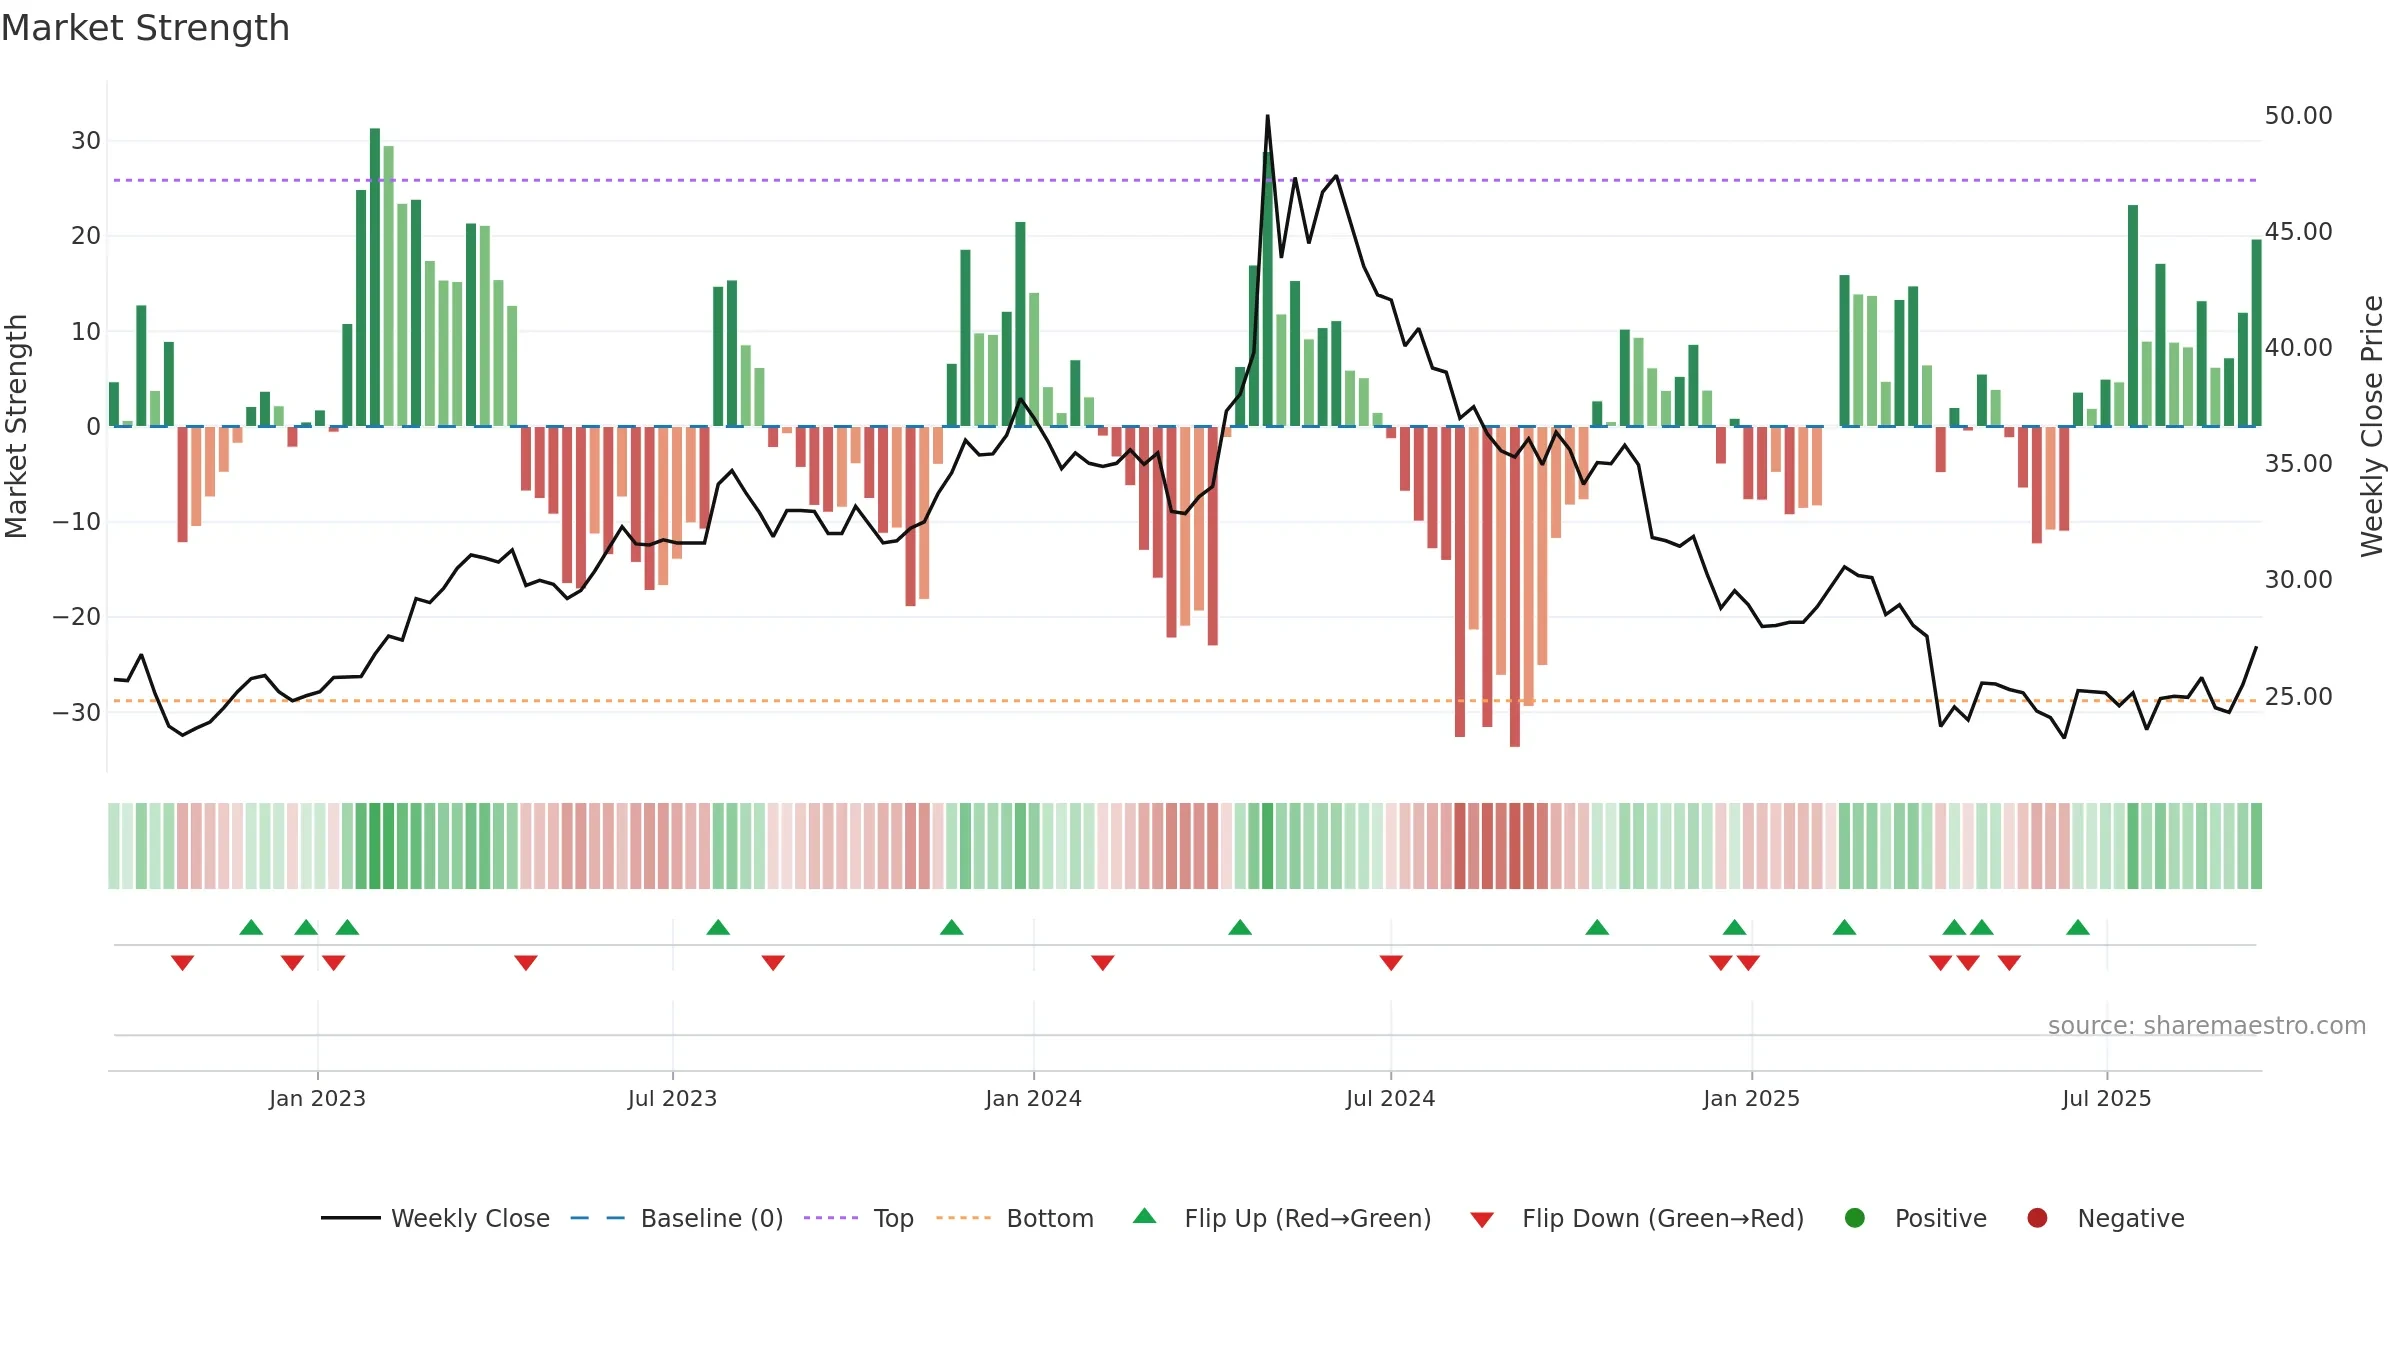Select the green flip-up marker just before Jul 2025

click(2078, 927)
